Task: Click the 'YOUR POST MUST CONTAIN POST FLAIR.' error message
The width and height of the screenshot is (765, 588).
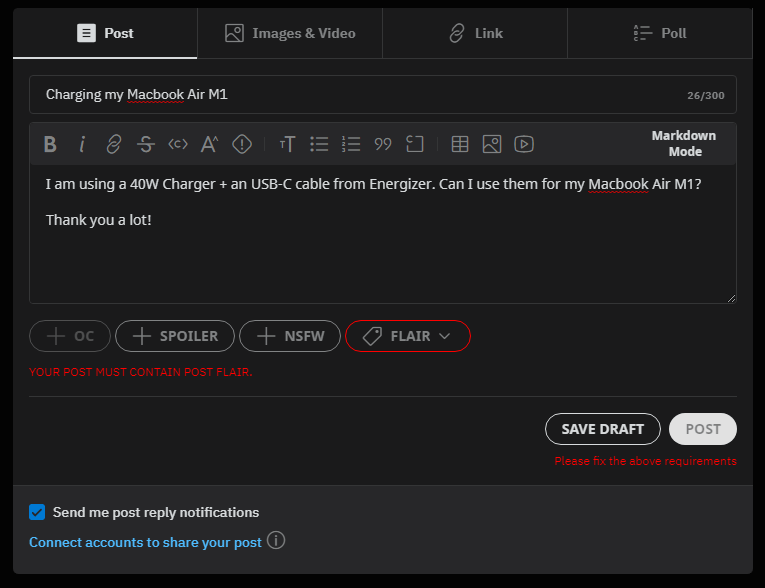Action: tap(141, 372)
